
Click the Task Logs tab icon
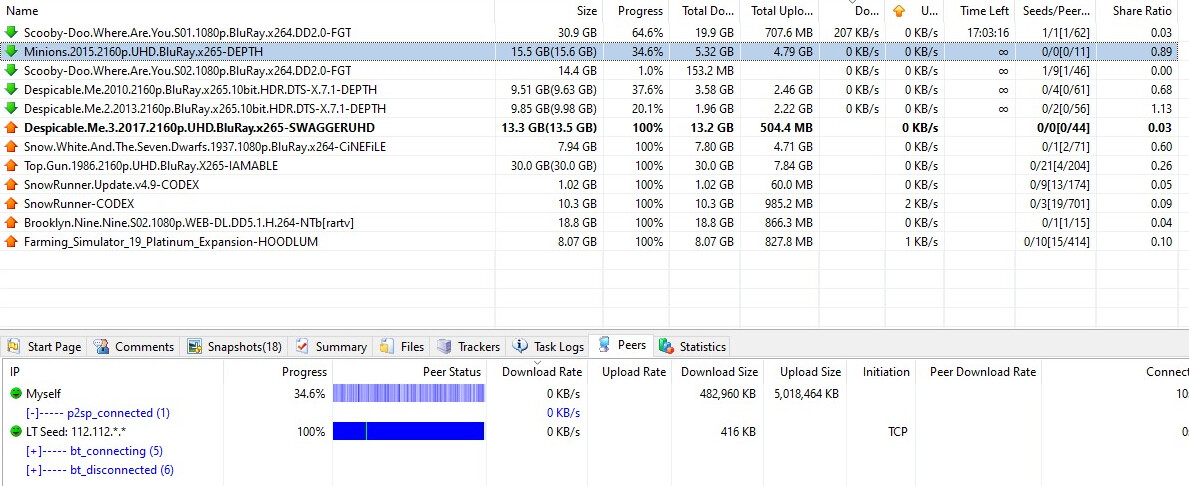tap(520, 347)
